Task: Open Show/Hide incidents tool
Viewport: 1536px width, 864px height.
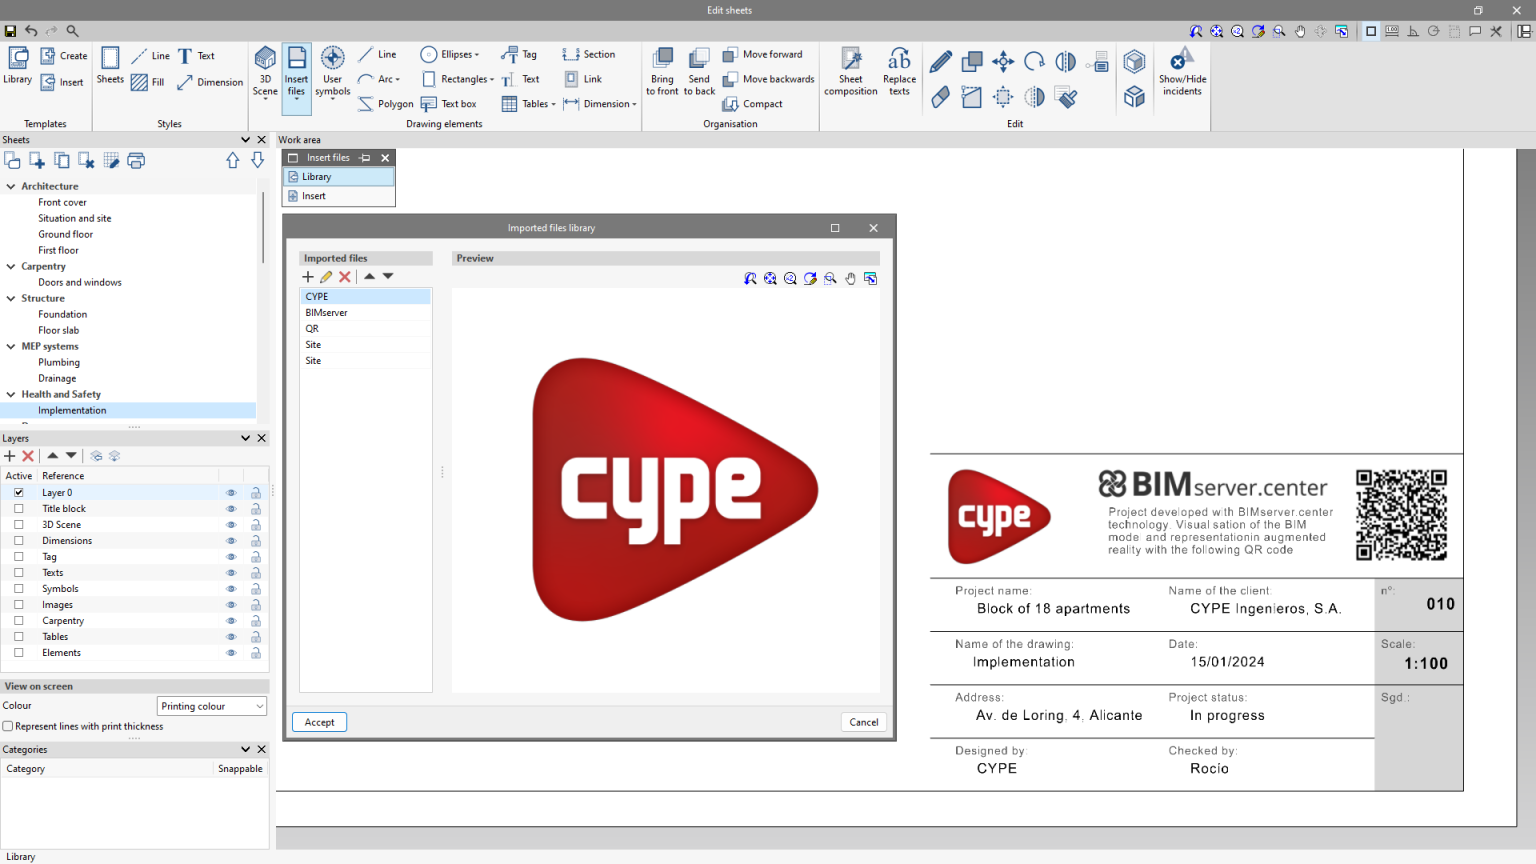Action: point(1182,70)
